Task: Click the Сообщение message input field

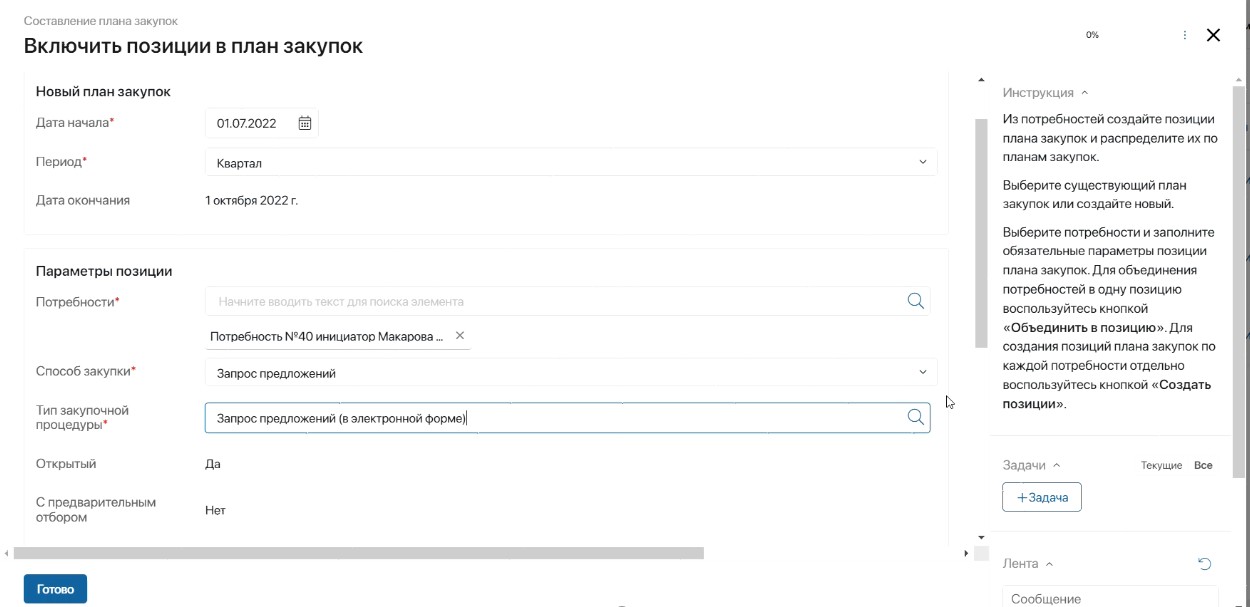Action: (1109, 598)
